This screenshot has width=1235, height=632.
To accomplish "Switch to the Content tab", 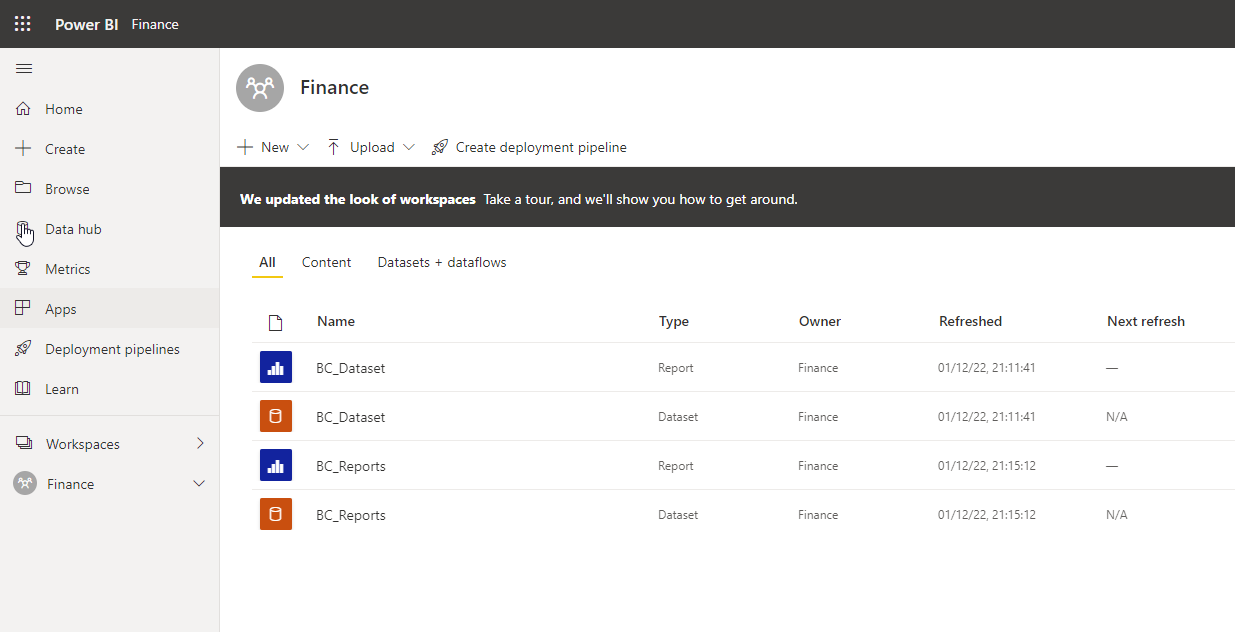I will 327,262.
